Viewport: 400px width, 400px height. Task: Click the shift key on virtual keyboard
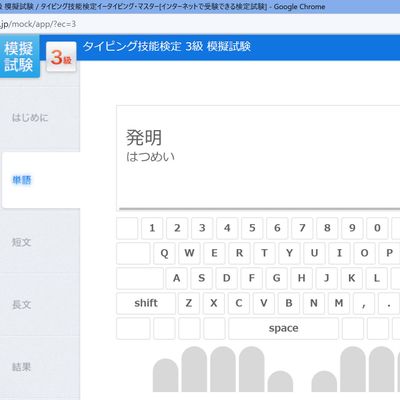[146, 303]
